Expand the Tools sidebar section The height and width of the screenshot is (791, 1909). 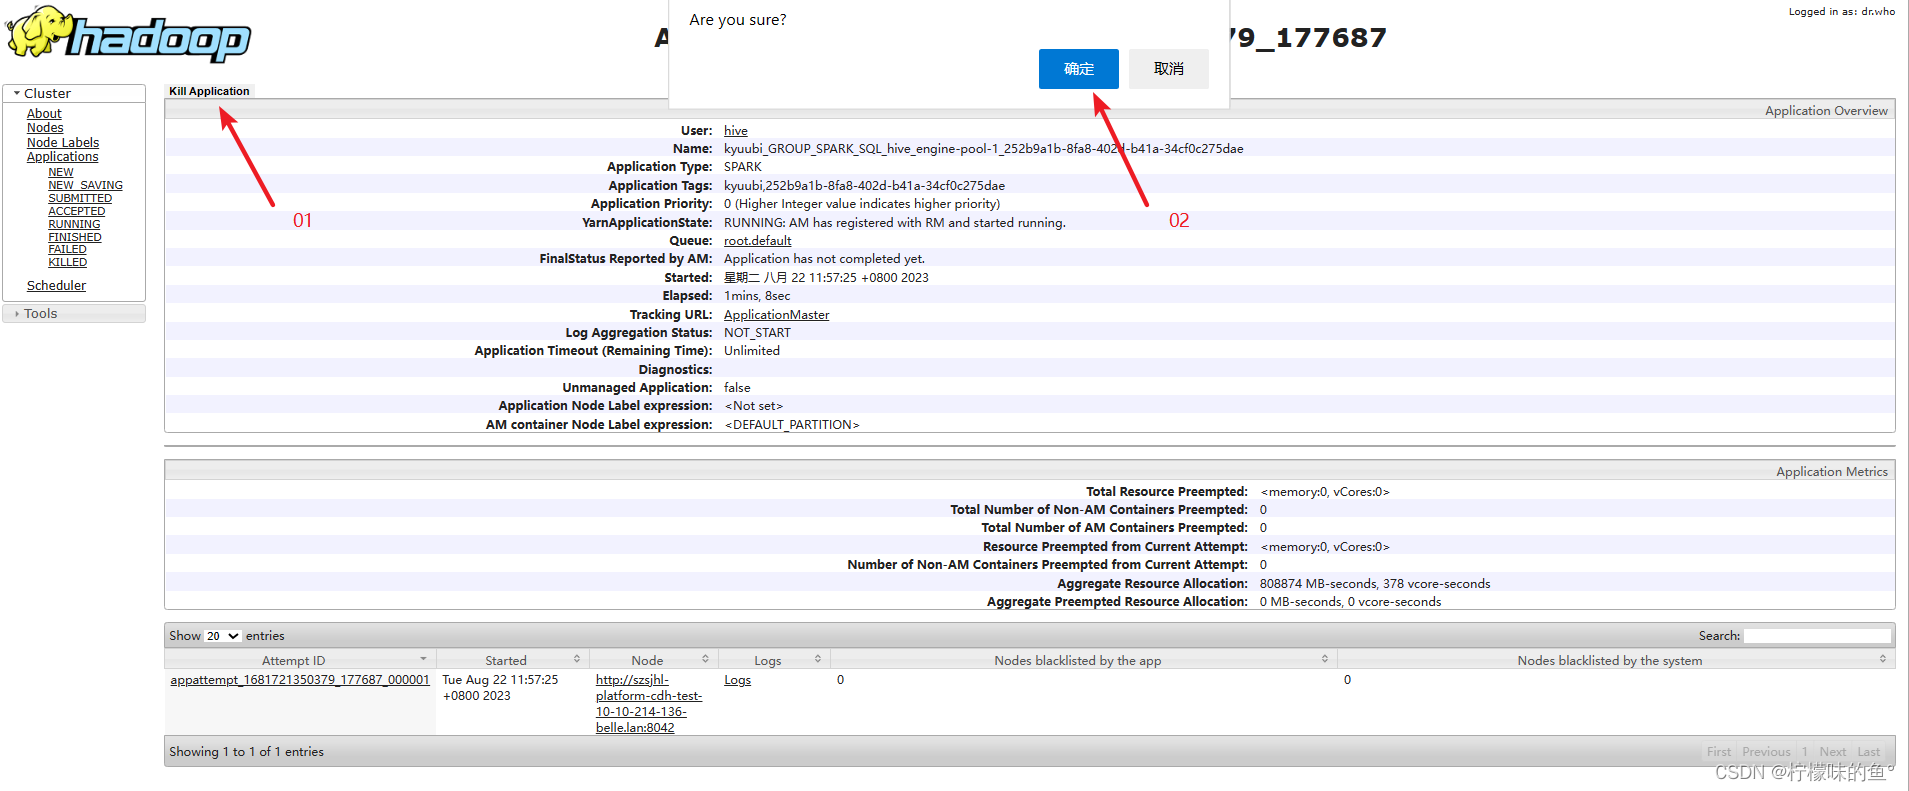pyautogui.click(x=74, y=314)
